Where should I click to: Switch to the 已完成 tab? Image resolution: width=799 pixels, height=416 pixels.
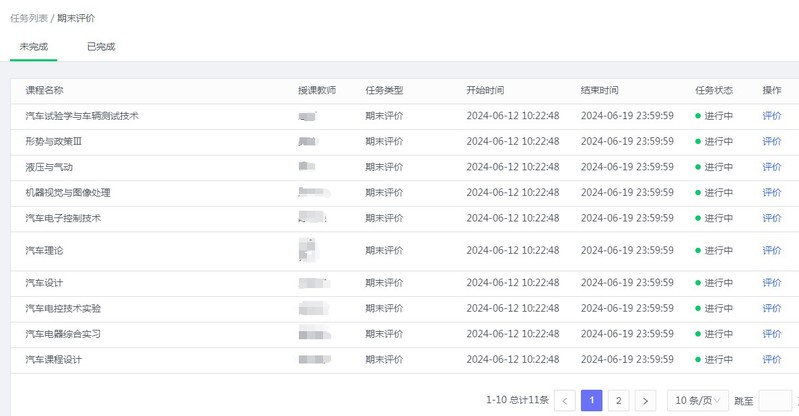click(101, 46)
